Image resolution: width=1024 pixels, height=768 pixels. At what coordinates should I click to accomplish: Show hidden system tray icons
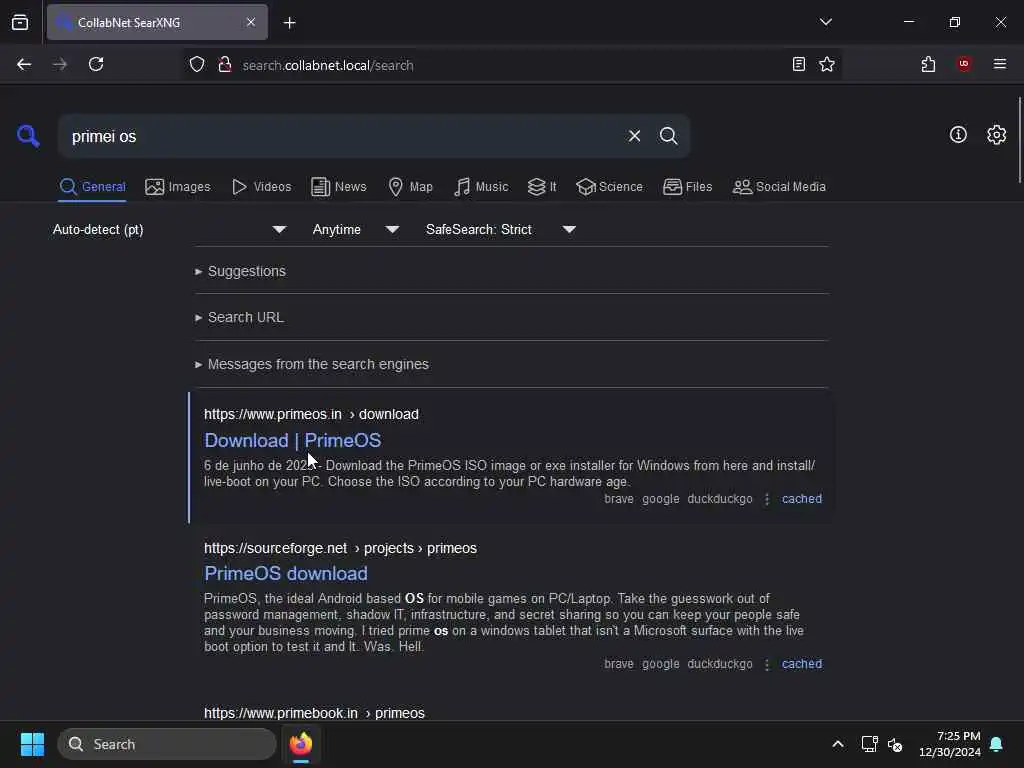click(838, 744)
